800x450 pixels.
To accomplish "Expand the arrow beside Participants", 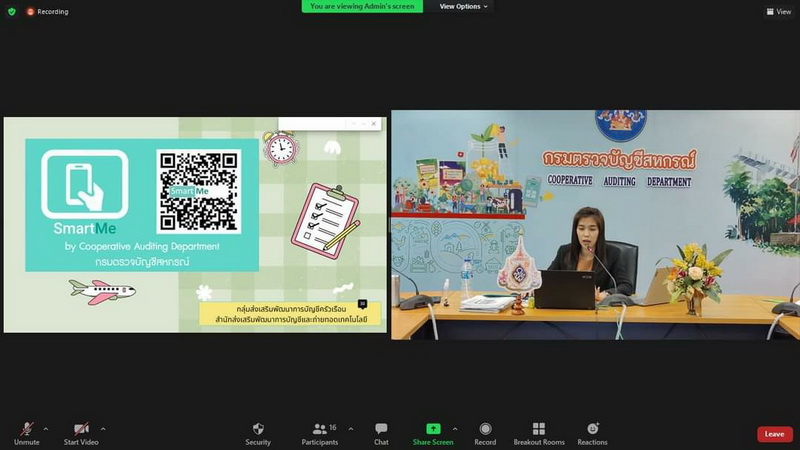I will click(351, 429).
